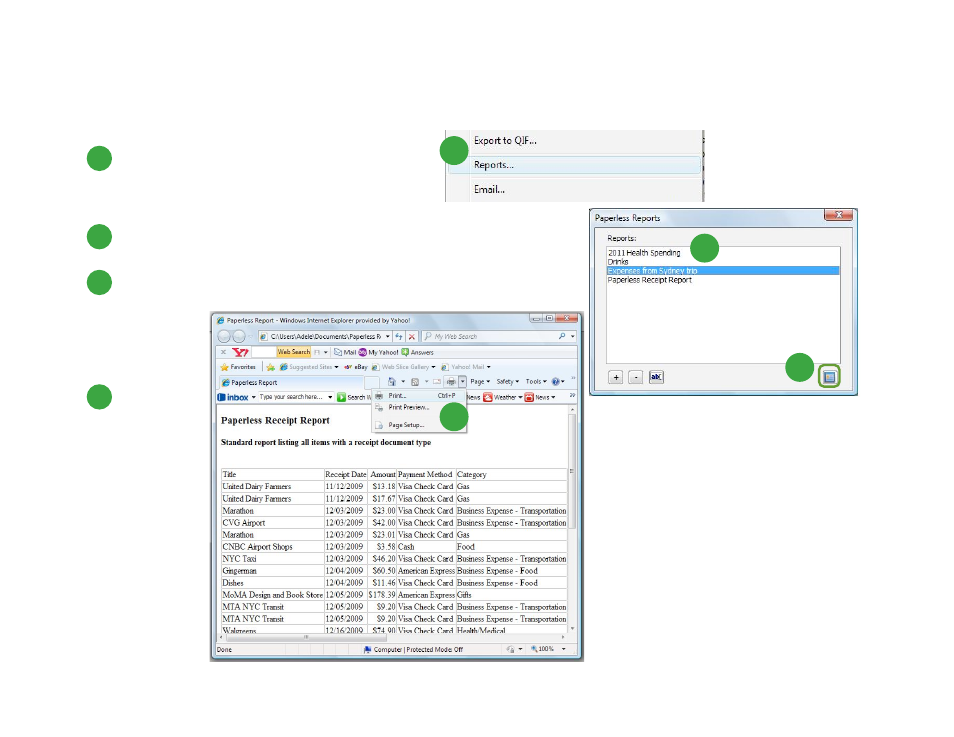Open search provider dropdown arrow
Image resolution: width=954 pixels, height=737 pixels.
[573, 336]
